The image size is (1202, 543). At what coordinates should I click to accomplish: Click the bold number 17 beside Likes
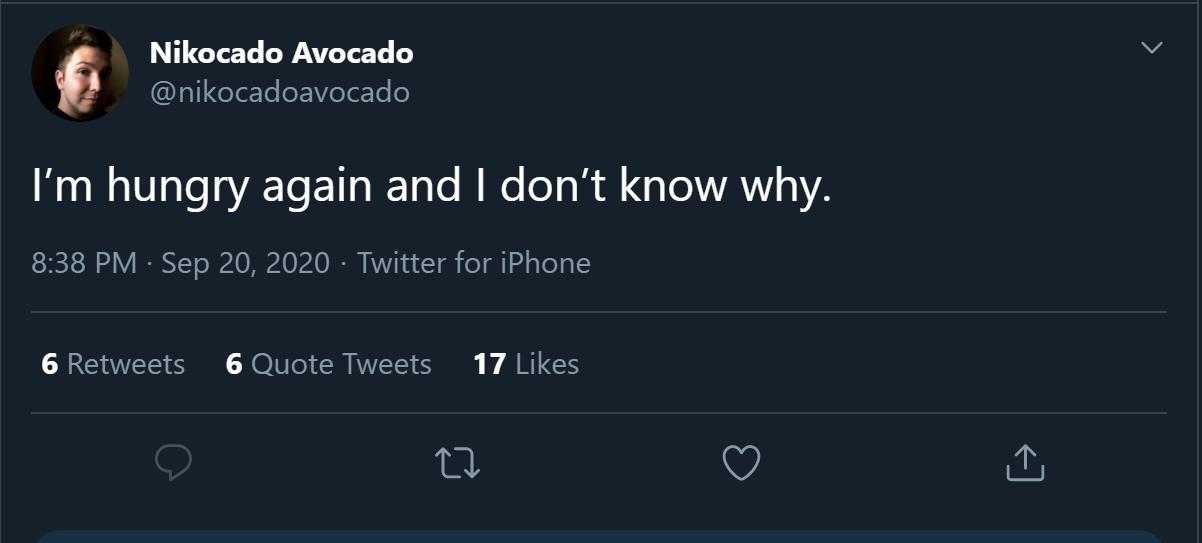[x=489, y=364]
